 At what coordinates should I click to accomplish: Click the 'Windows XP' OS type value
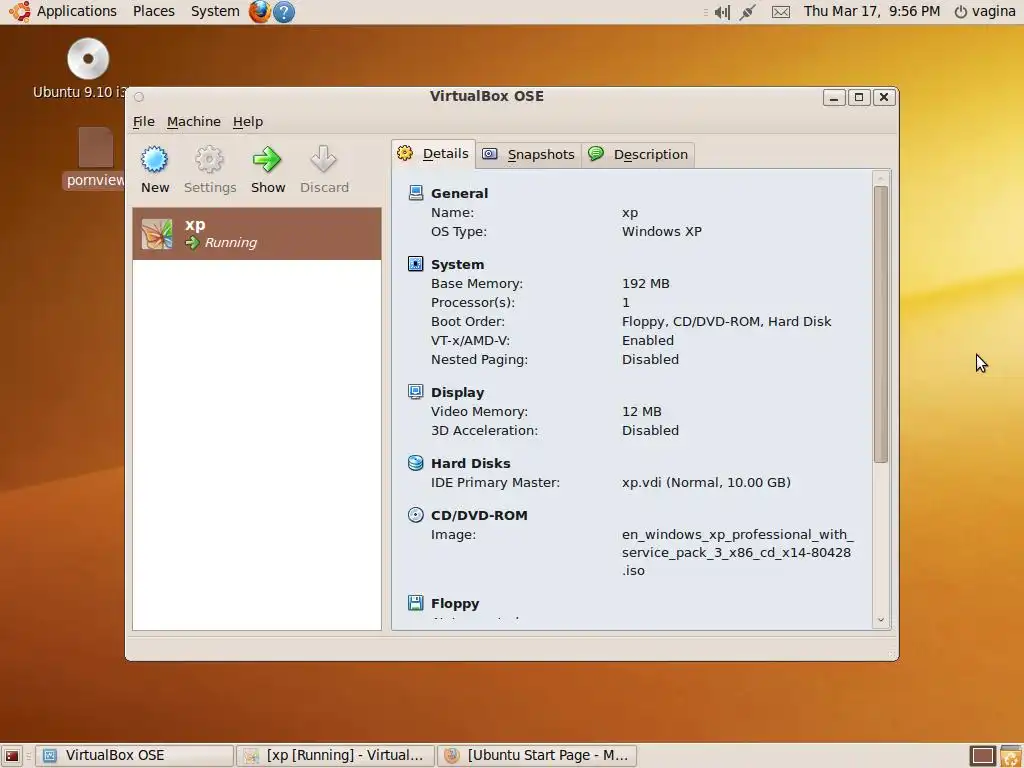[x=662, y=231]
